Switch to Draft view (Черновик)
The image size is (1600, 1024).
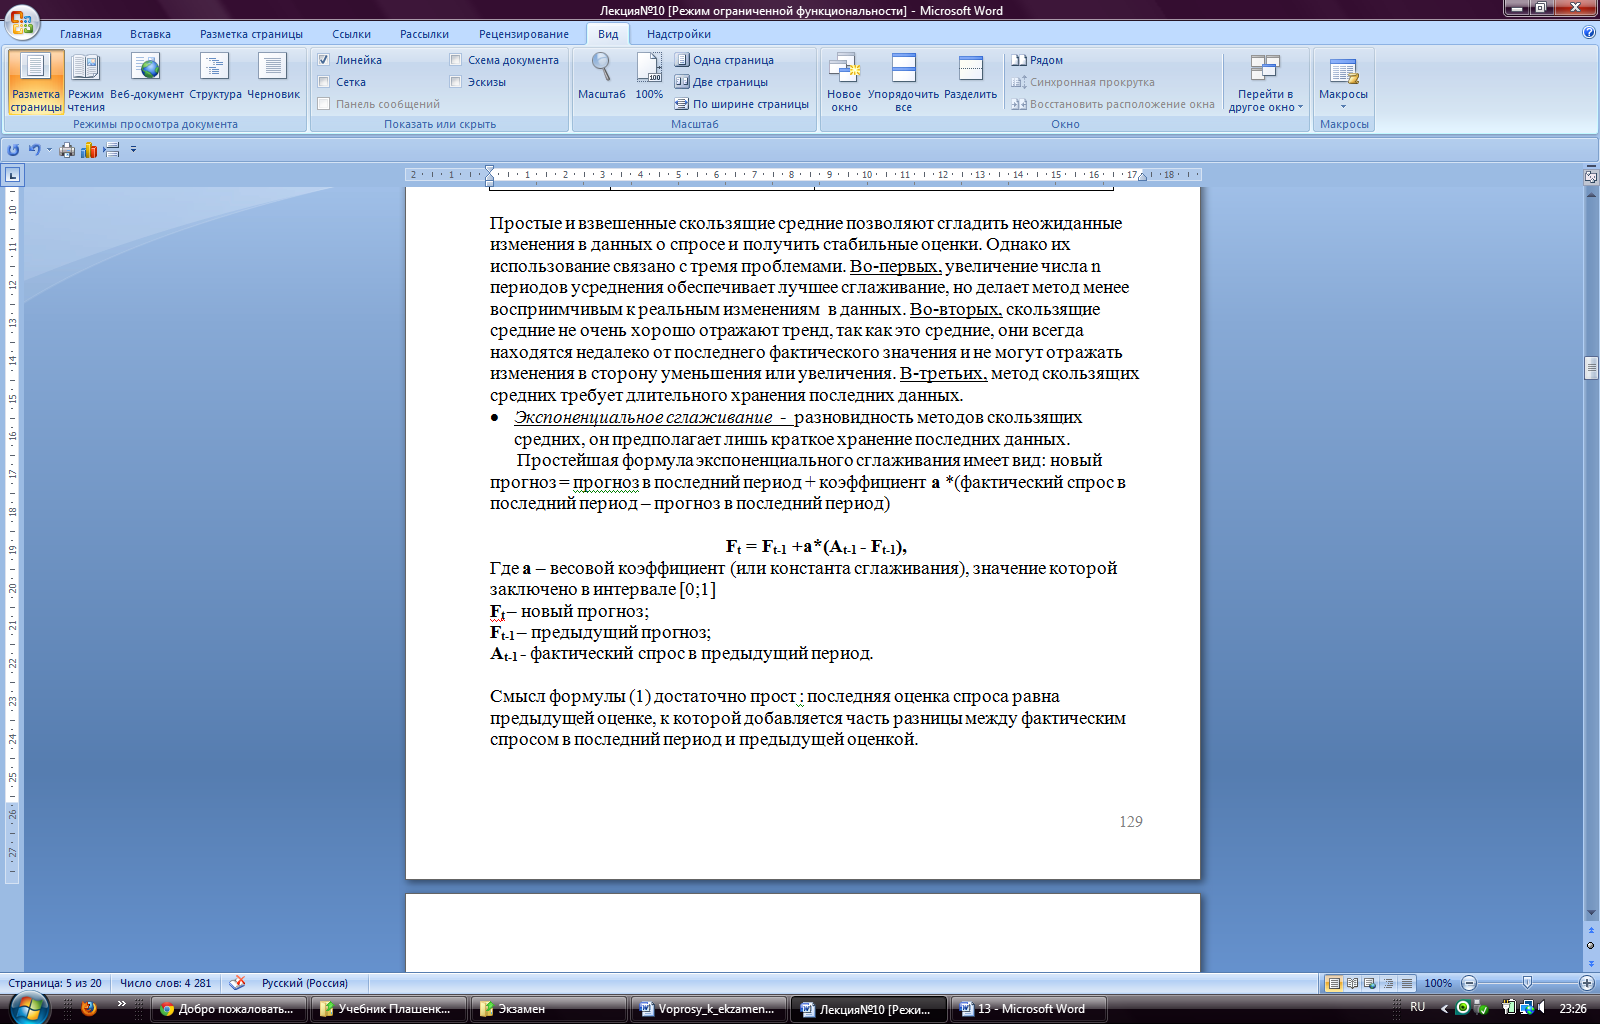[273, 78]
